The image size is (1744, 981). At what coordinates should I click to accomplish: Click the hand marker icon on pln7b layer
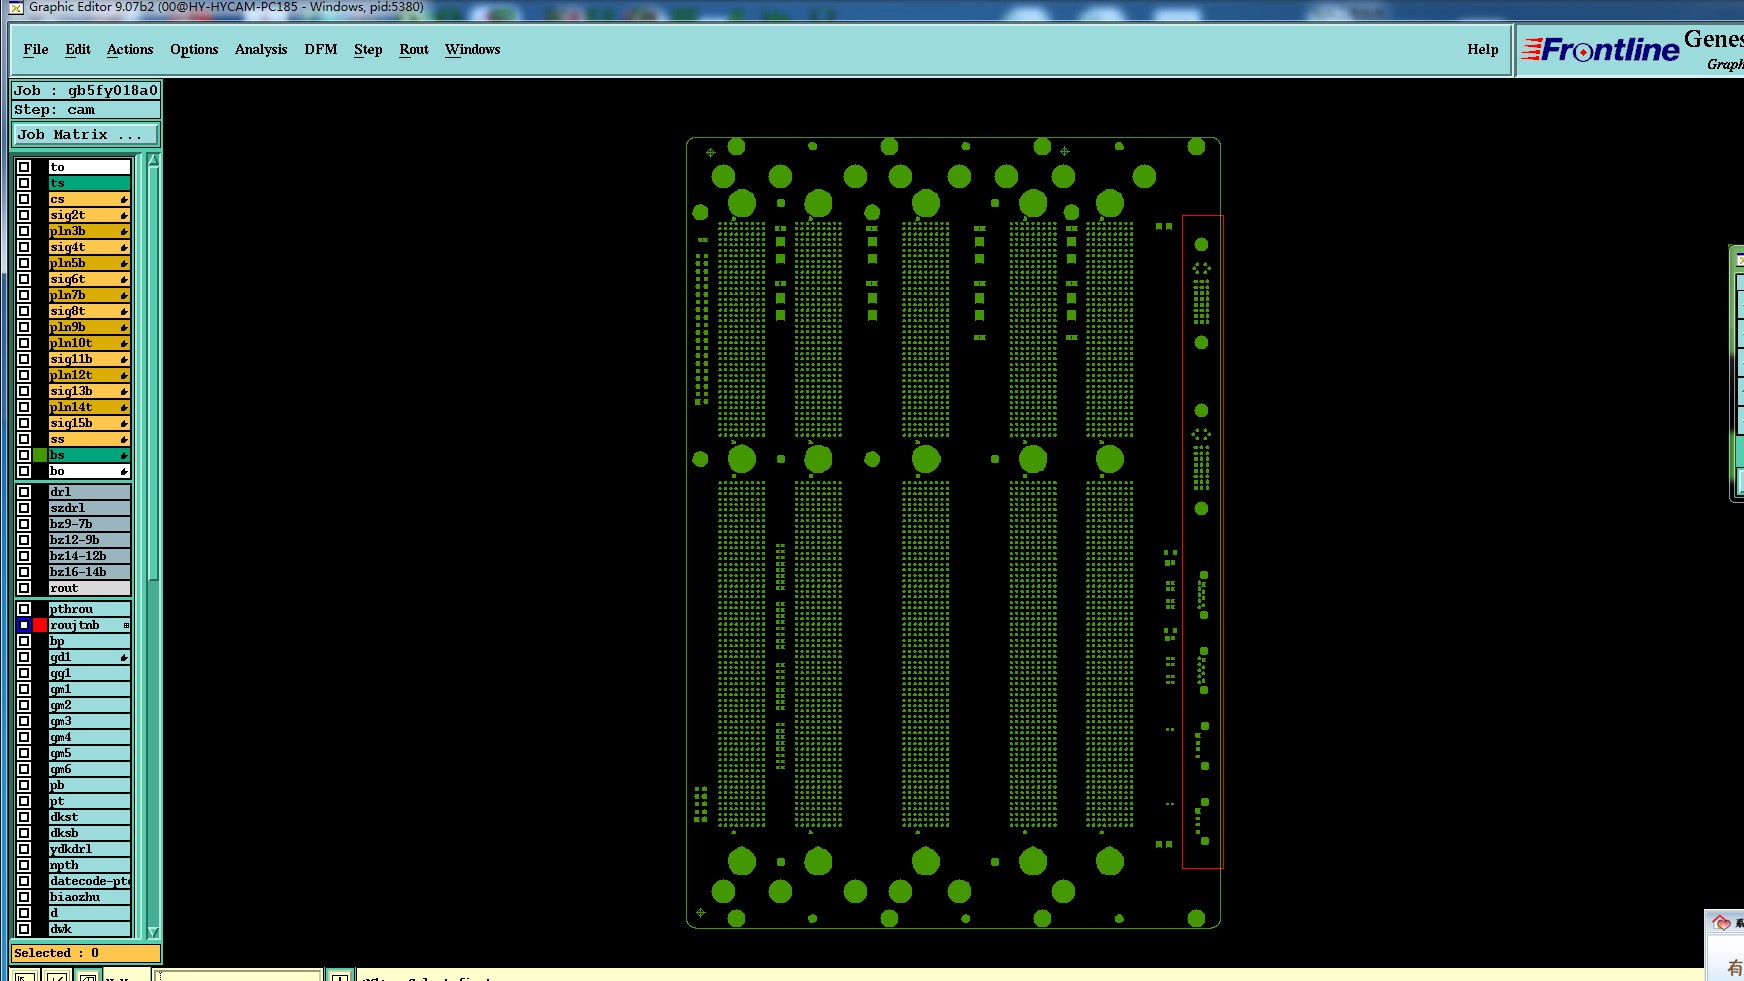124,295
